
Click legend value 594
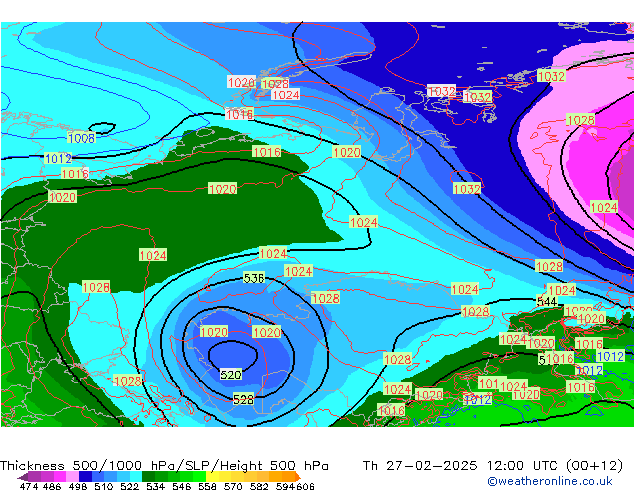point(285,486)
